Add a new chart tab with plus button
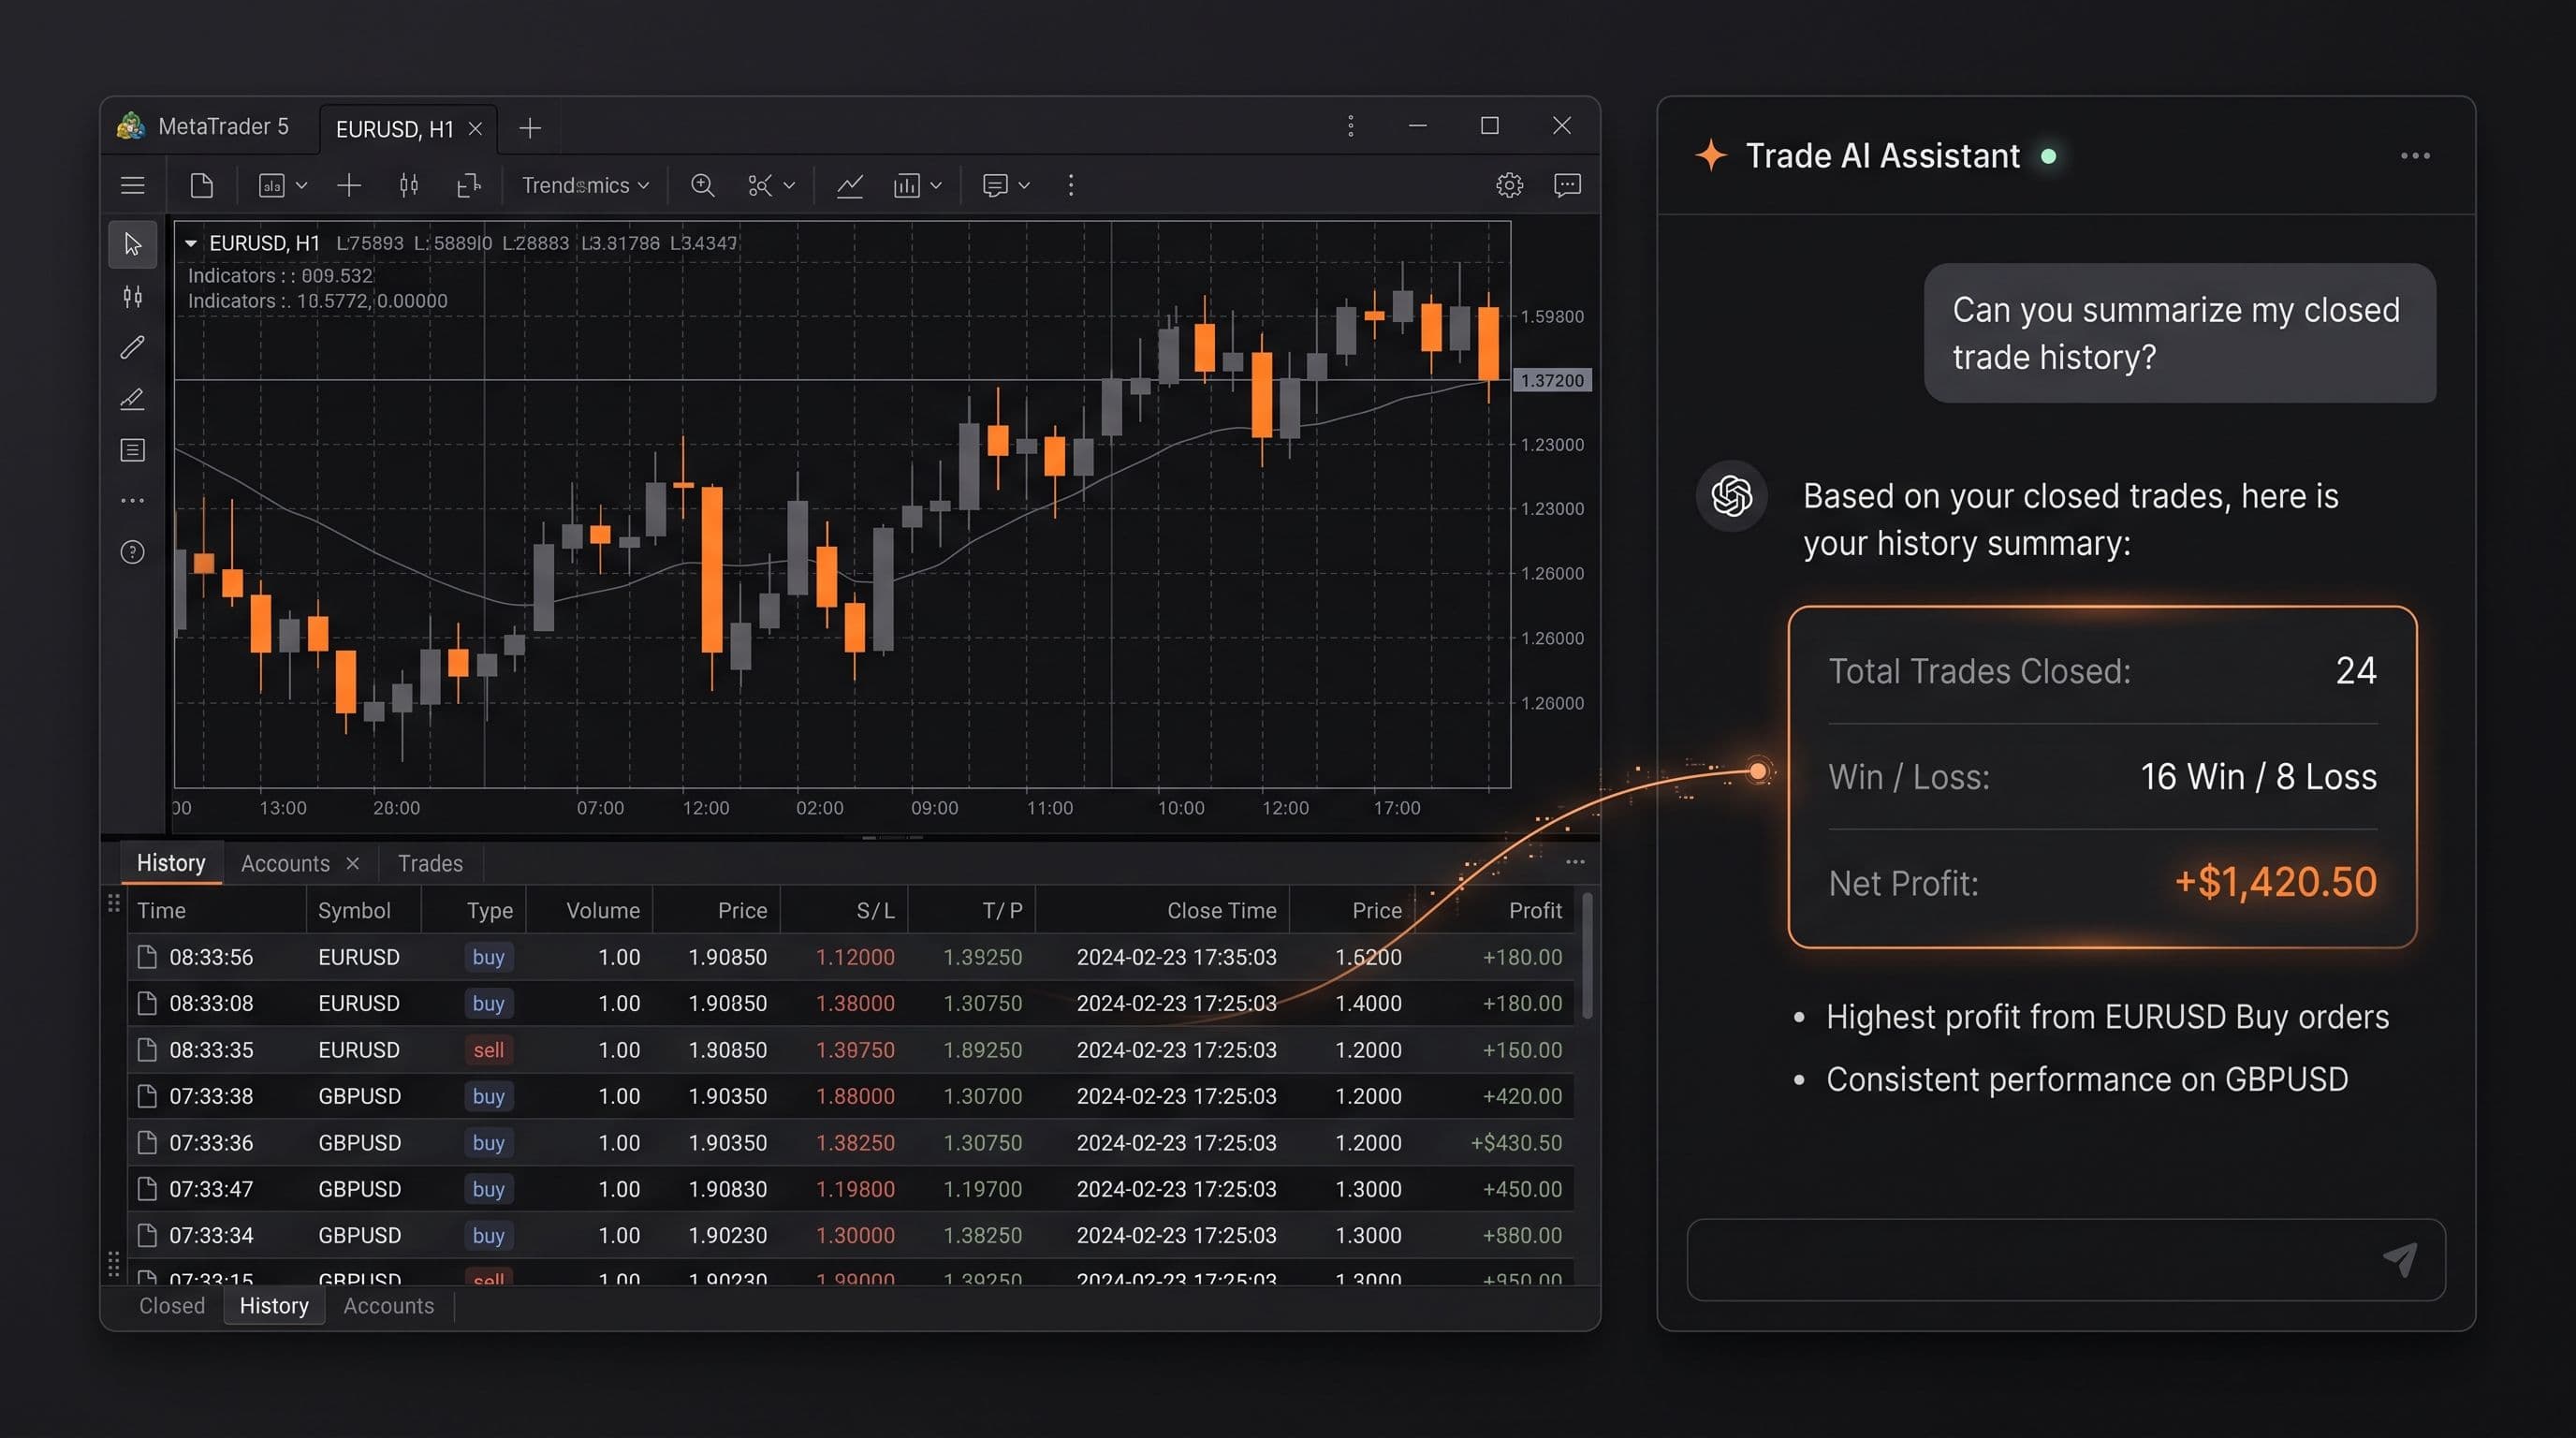 click(530, 128)
